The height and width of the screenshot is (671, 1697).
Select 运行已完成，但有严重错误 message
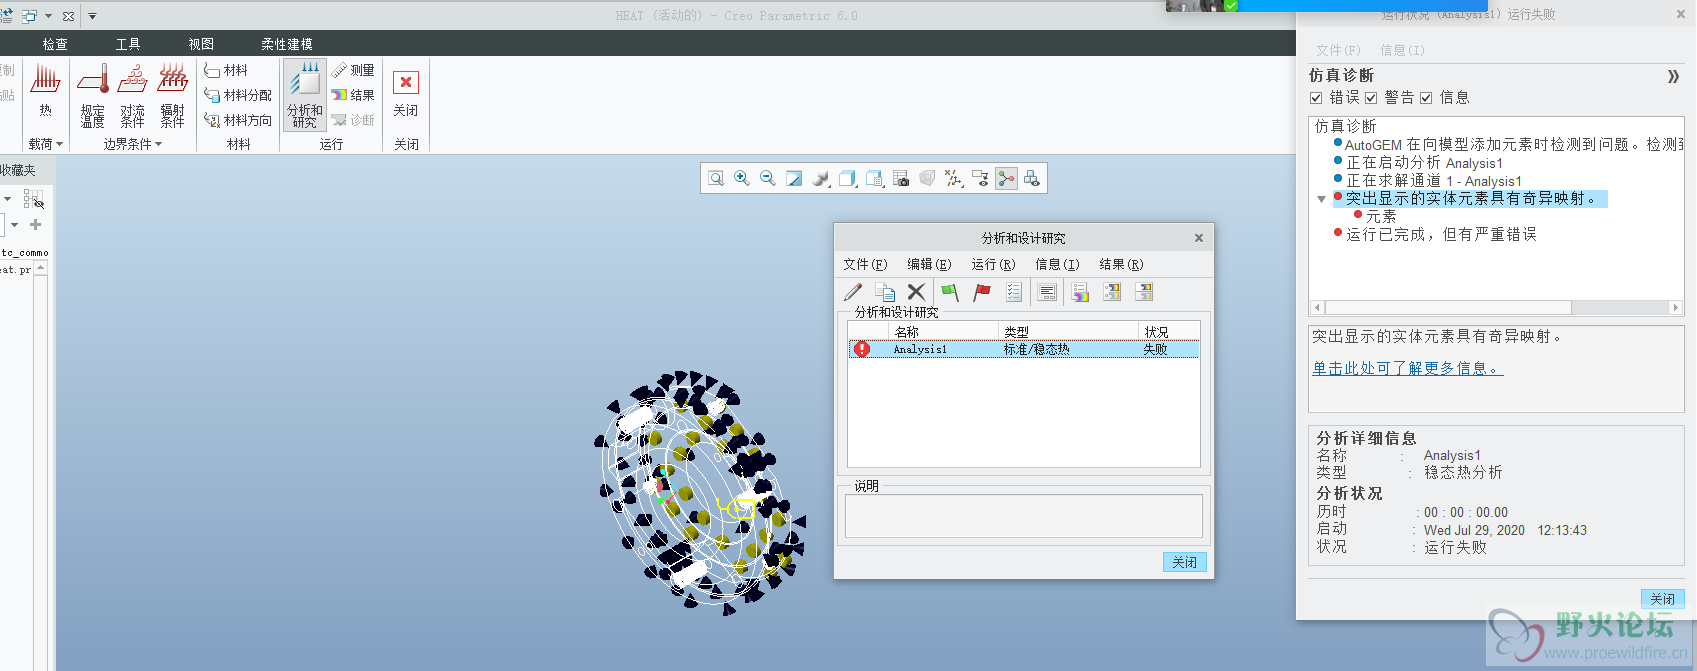[x=1441, y=234]
